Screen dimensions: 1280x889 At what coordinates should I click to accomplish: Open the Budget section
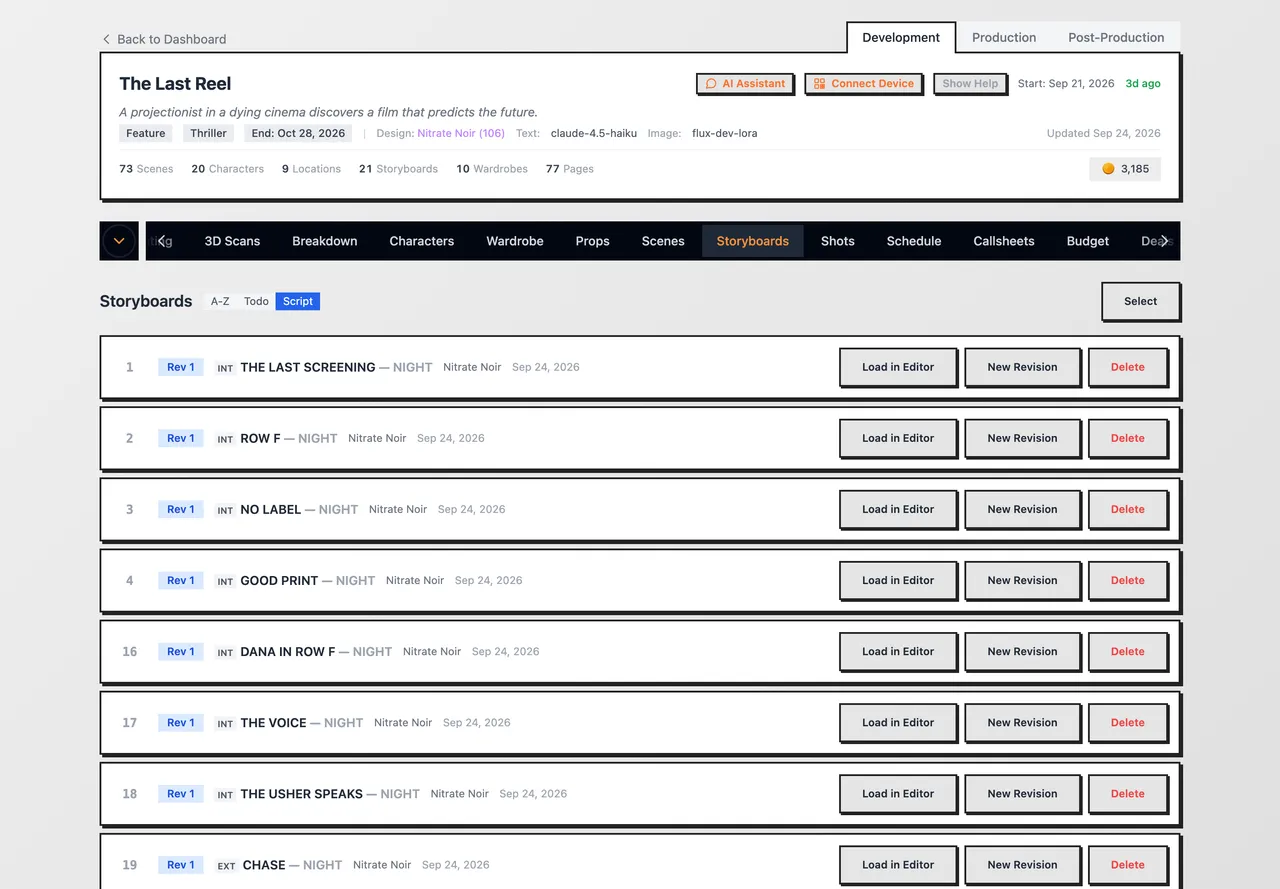pos(1088,241)
